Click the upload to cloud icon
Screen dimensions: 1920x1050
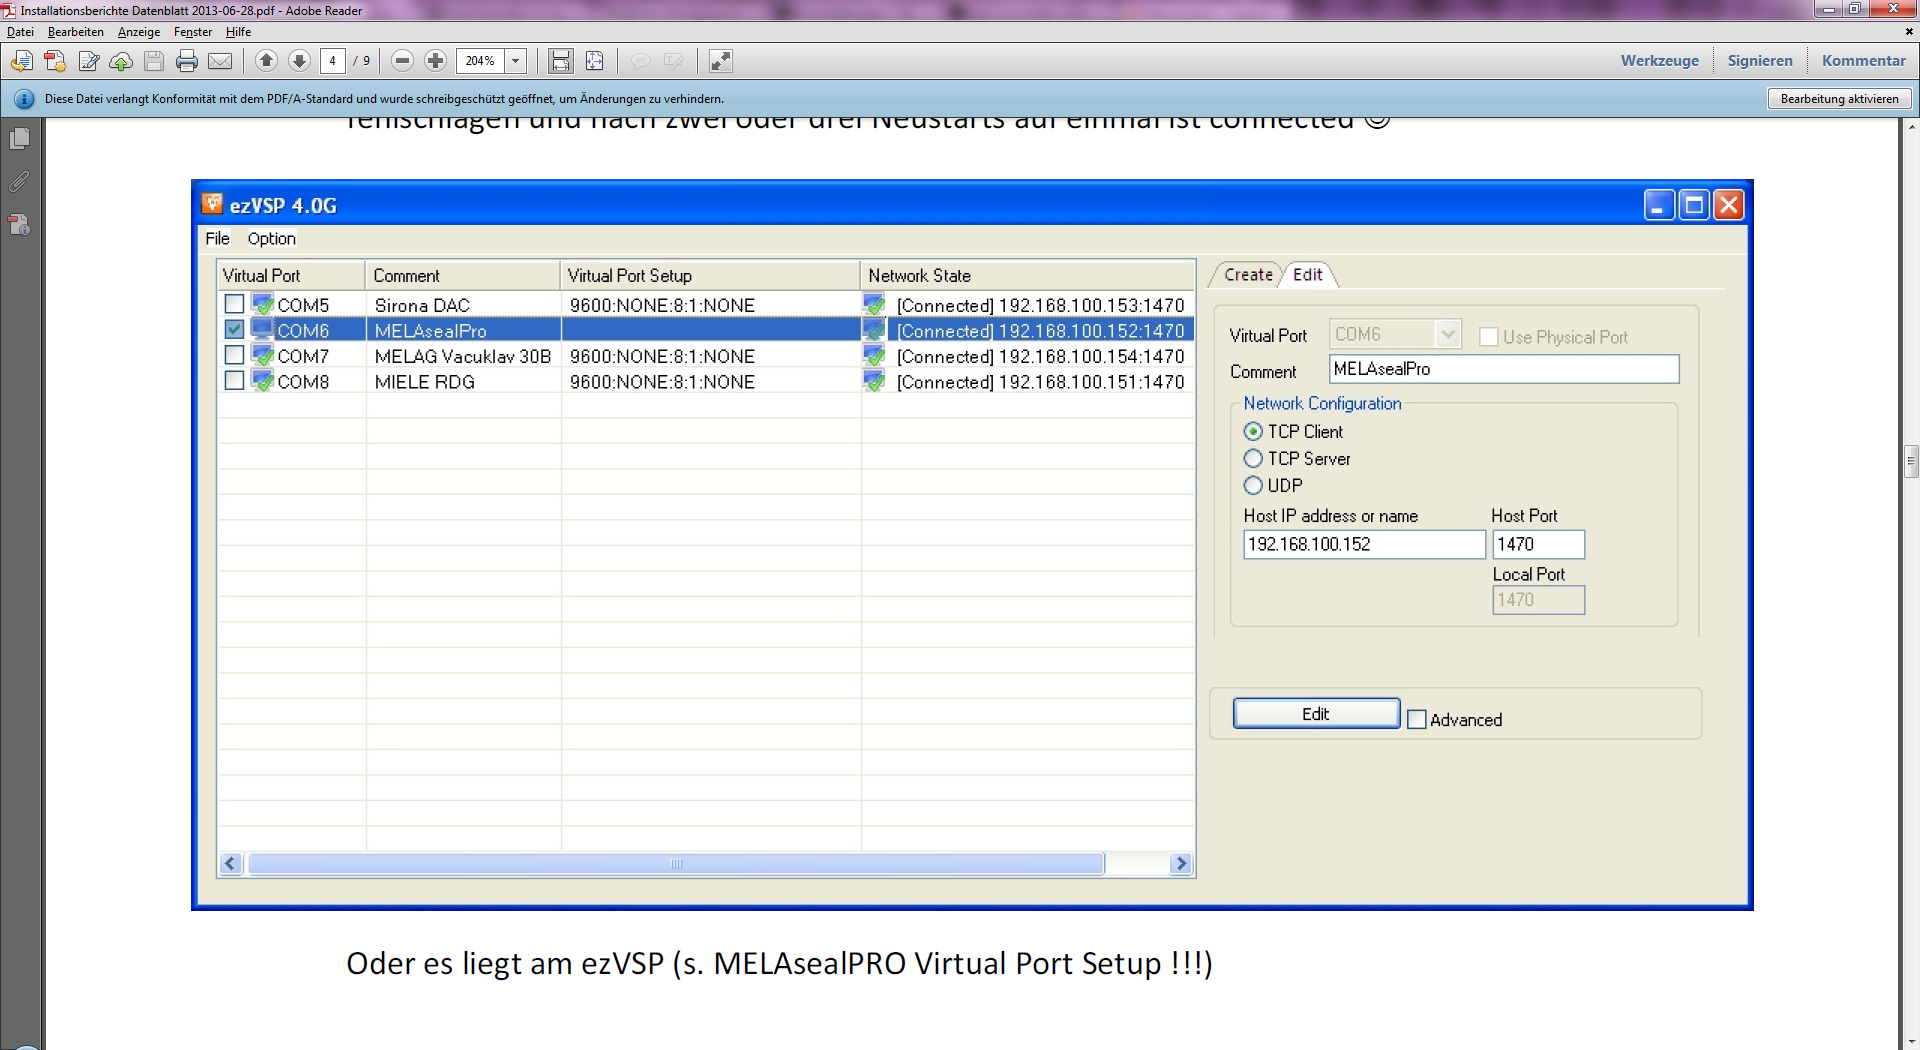click(x=121, y=61)
